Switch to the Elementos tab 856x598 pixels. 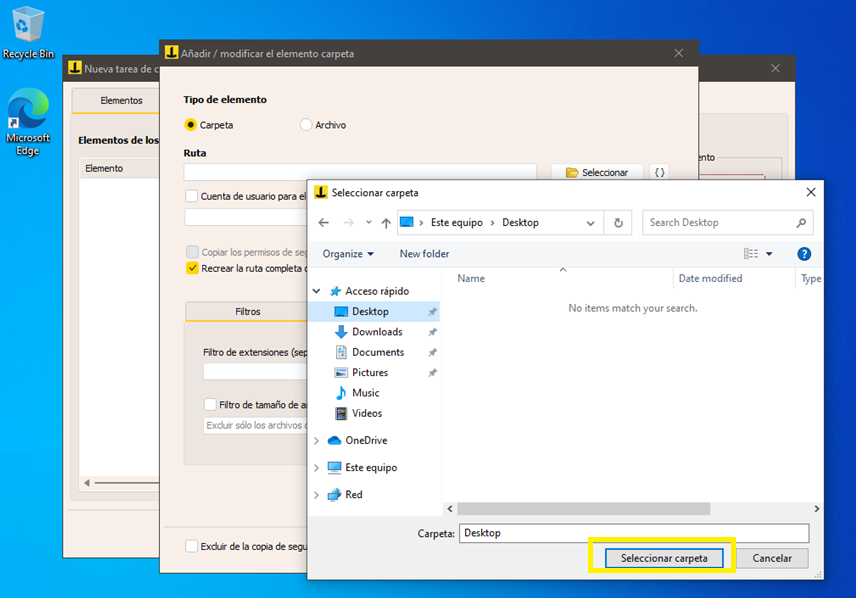point(121,101)
